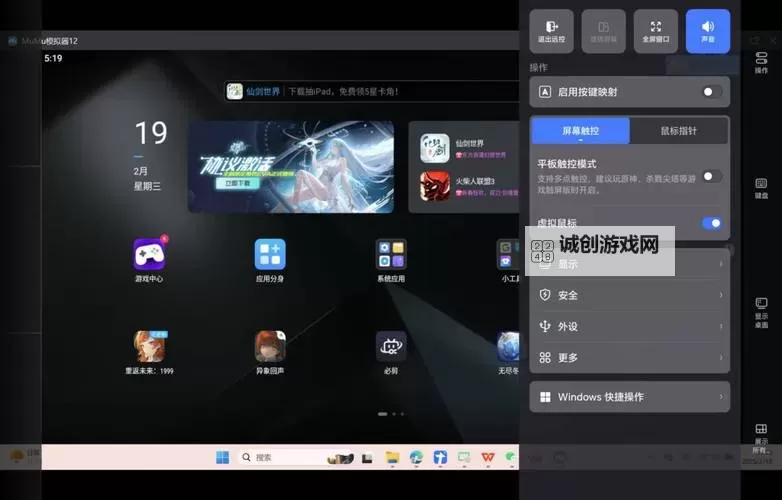Switch to the 鼠标指针 tab
Image resolution: width=782 pixels, height=500 pixels.
point(678,131)
